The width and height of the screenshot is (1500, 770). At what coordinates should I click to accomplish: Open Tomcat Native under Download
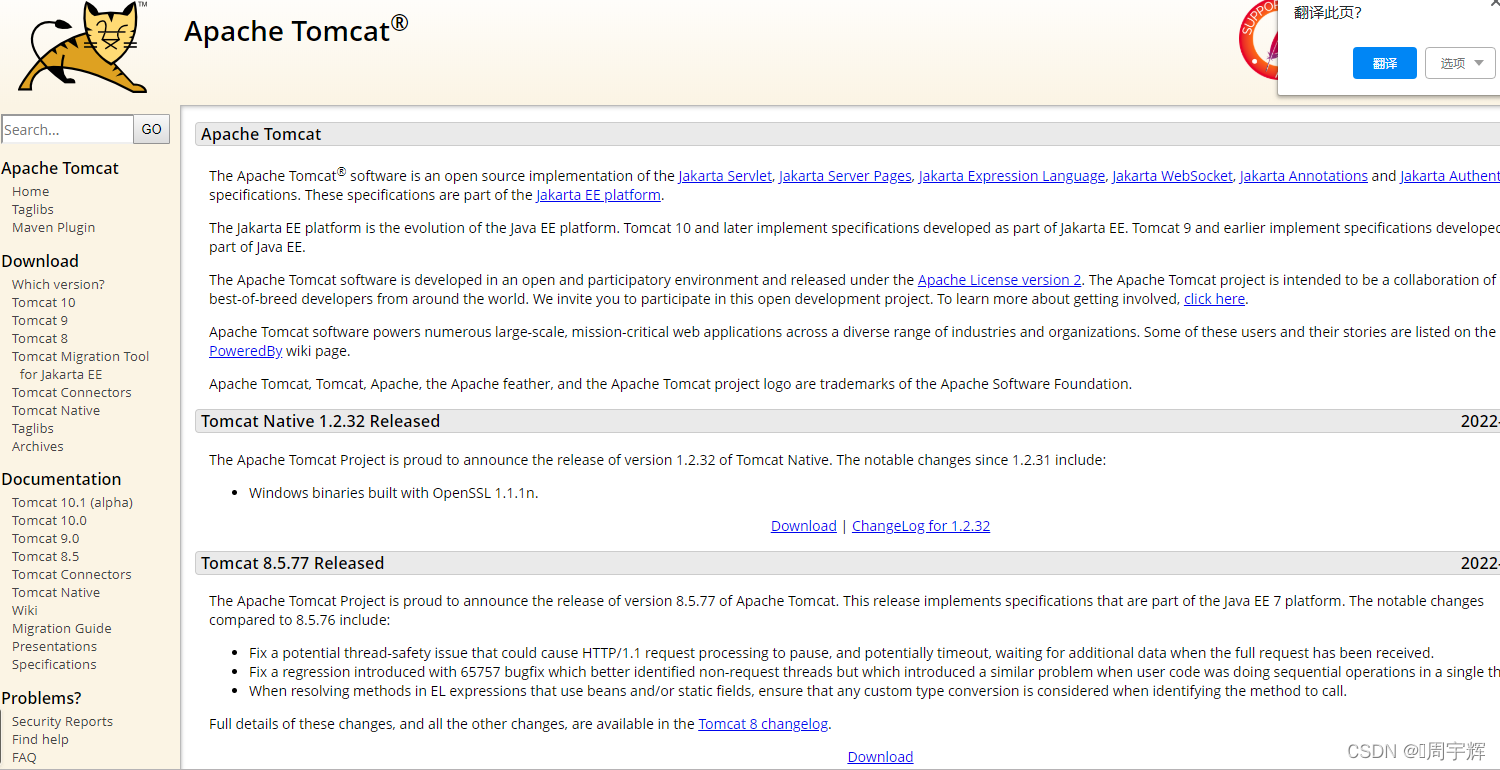tap(56, 411)
